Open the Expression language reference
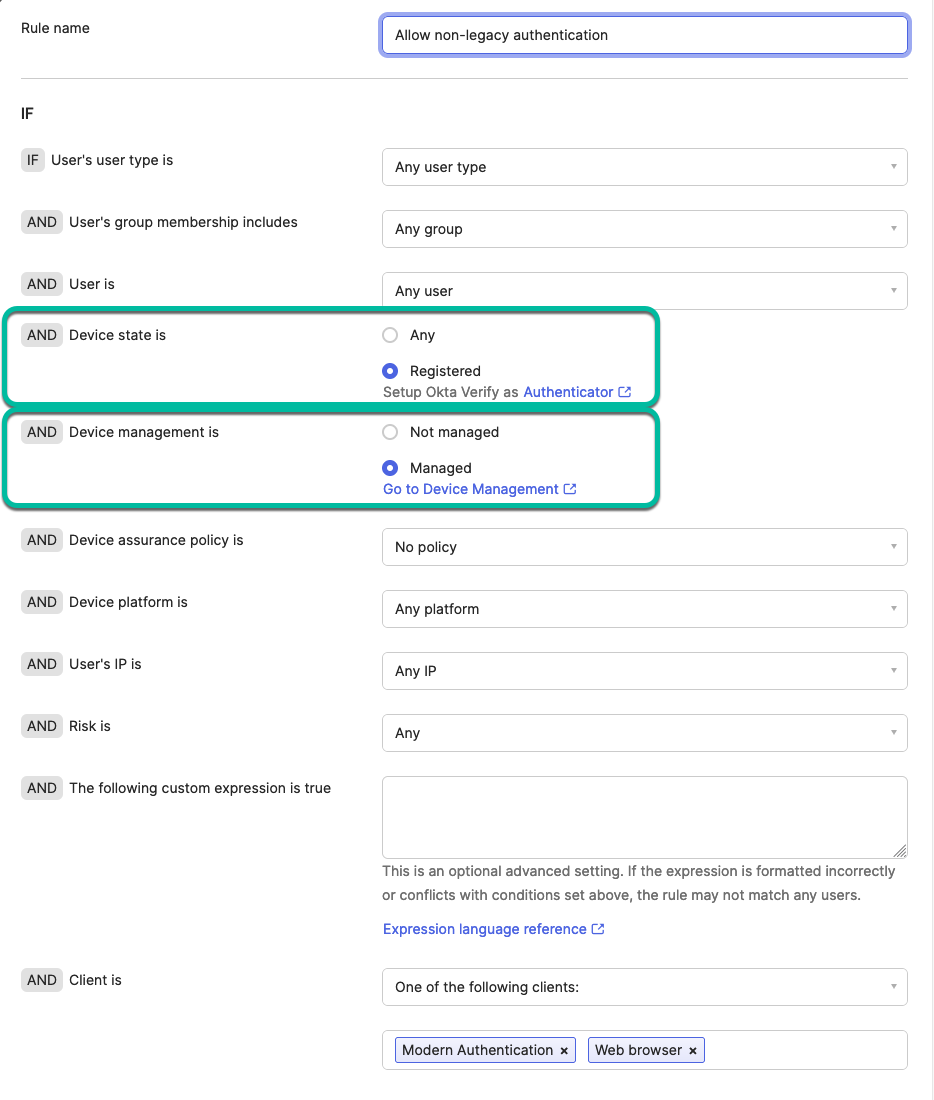The width and height of the screenshot is (934, 1100). (x=486, y=929)
